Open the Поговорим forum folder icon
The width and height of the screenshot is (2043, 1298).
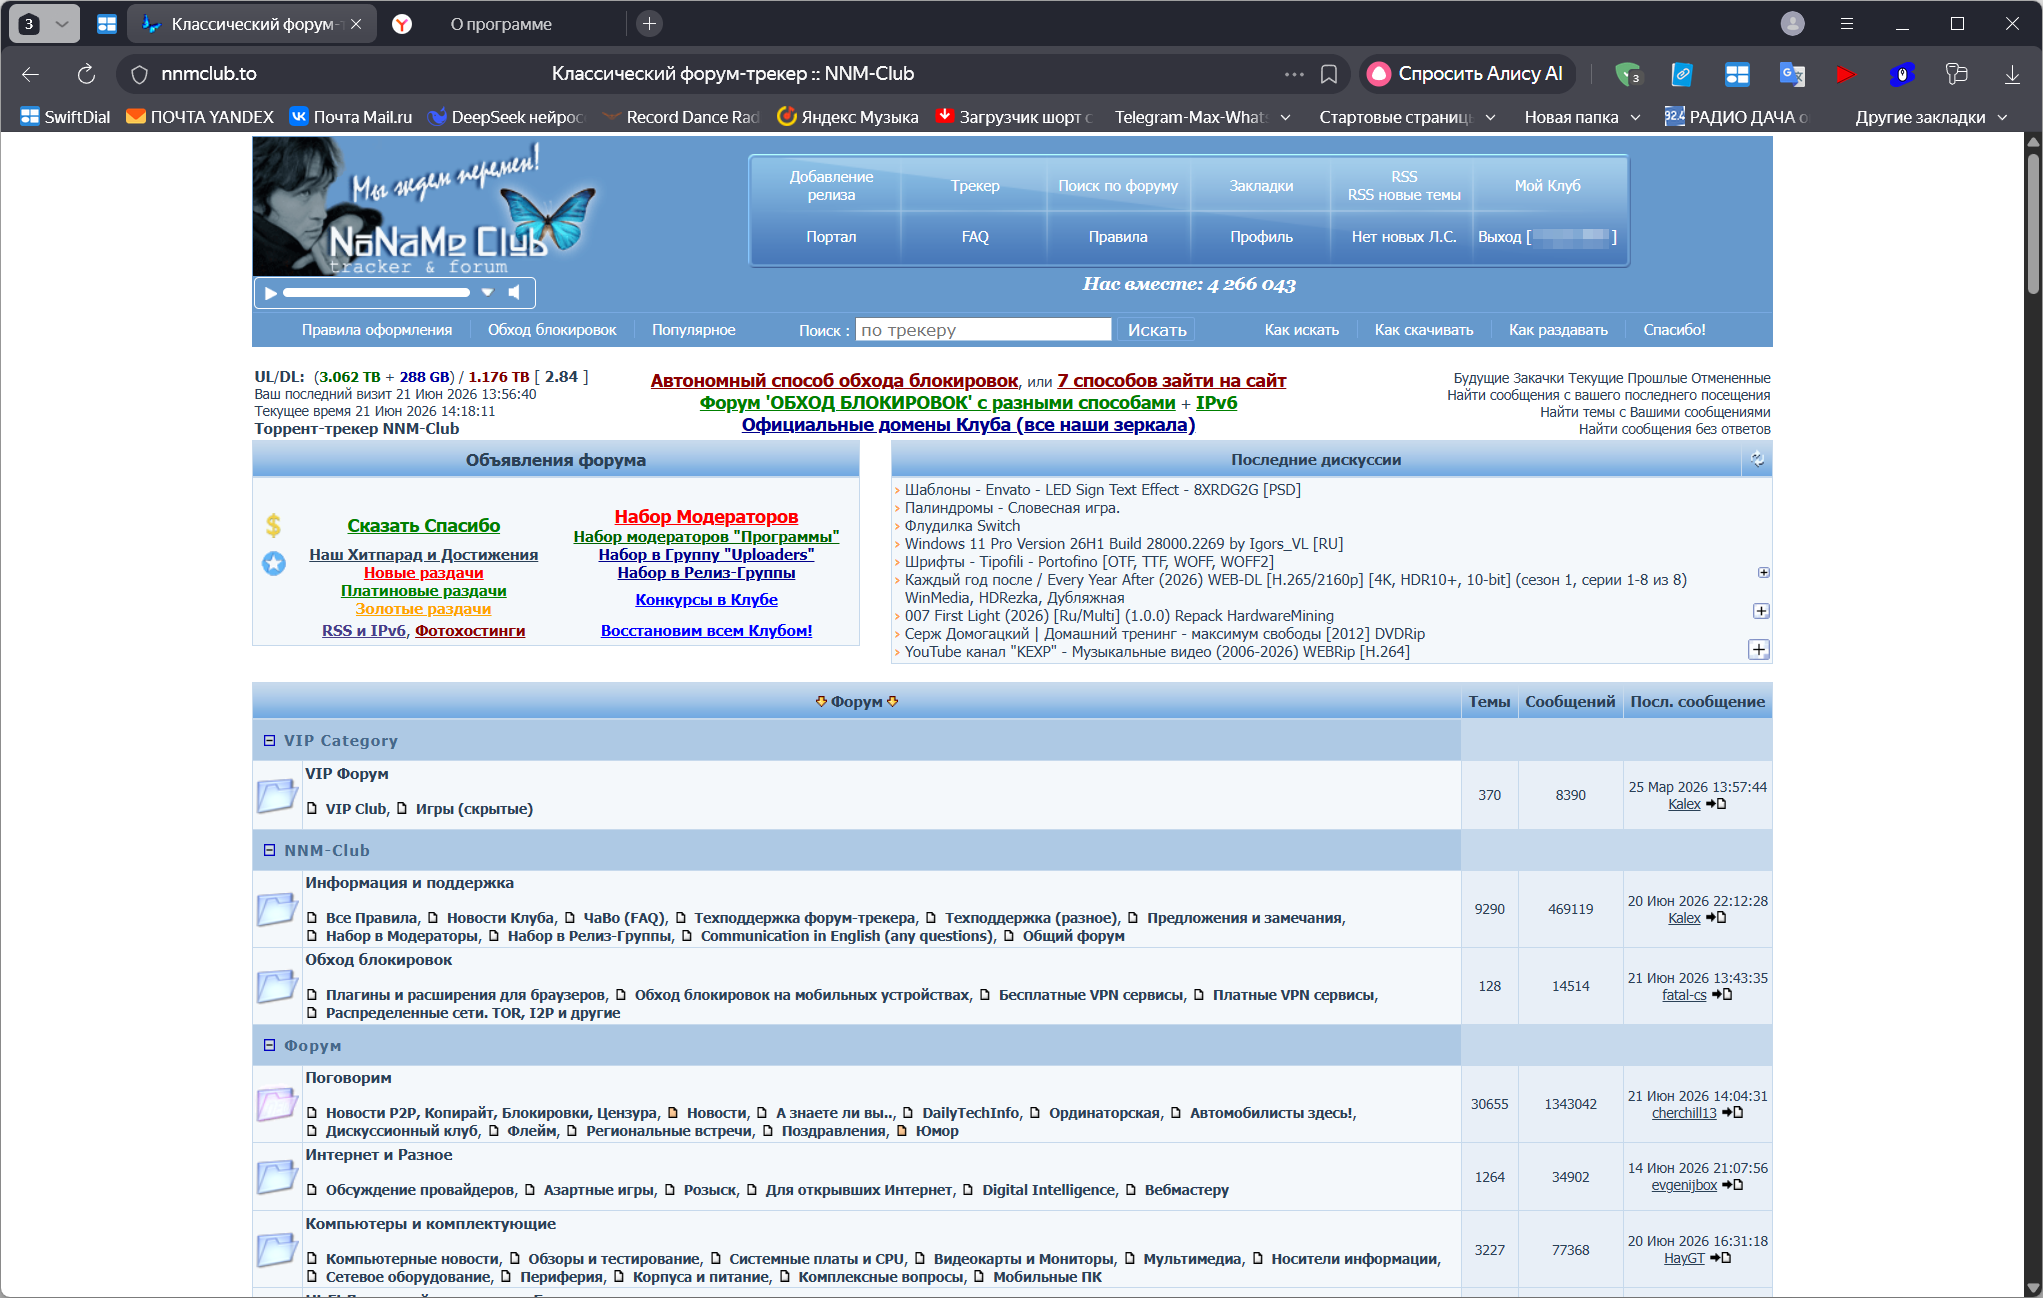(x=277, y=1104)
